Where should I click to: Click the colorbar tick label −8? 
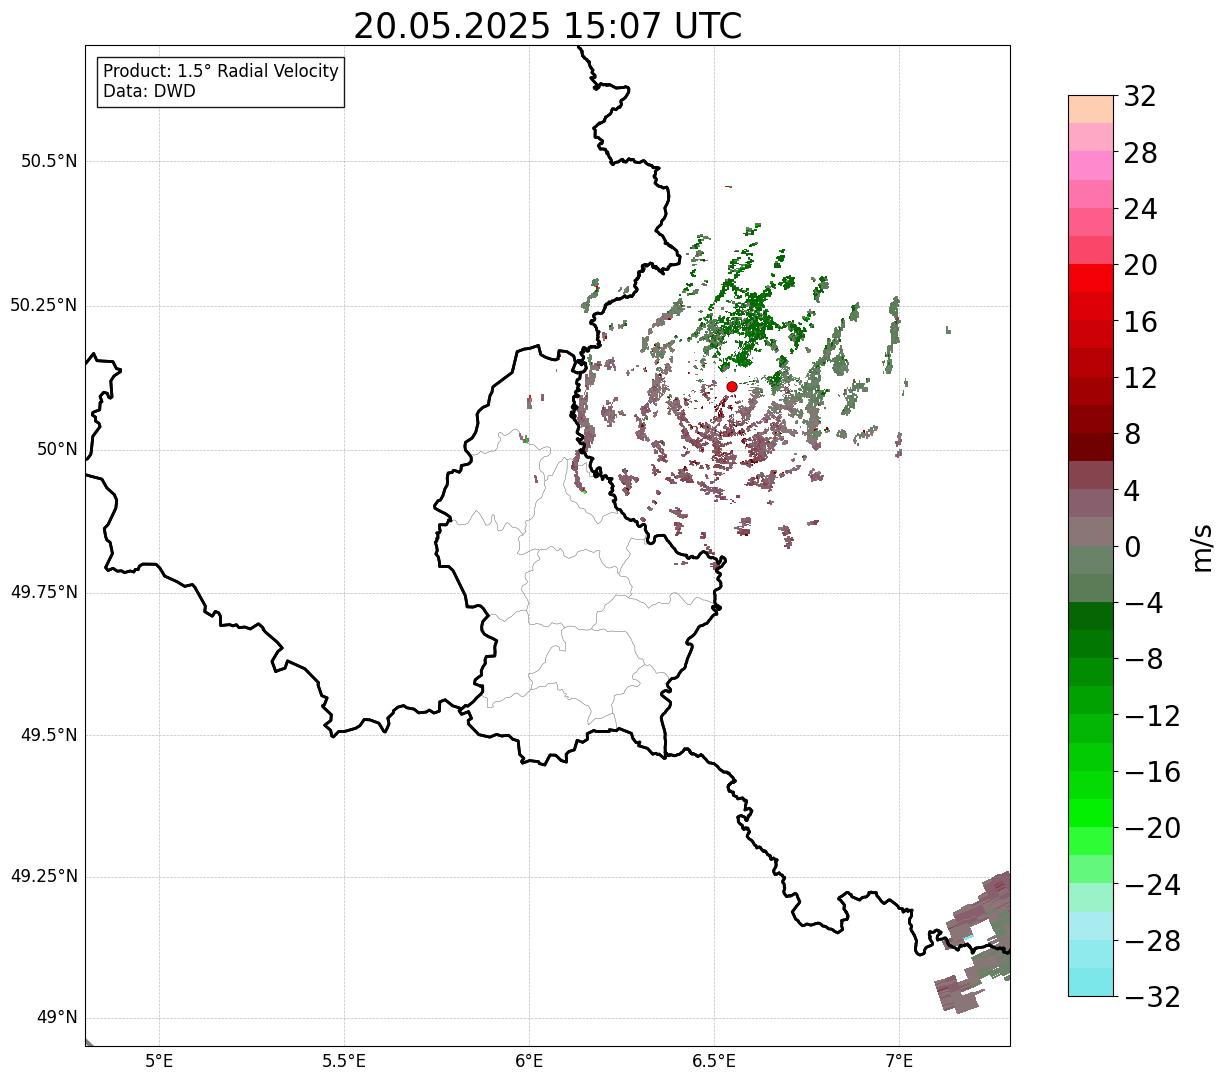tap(1143, 659)
